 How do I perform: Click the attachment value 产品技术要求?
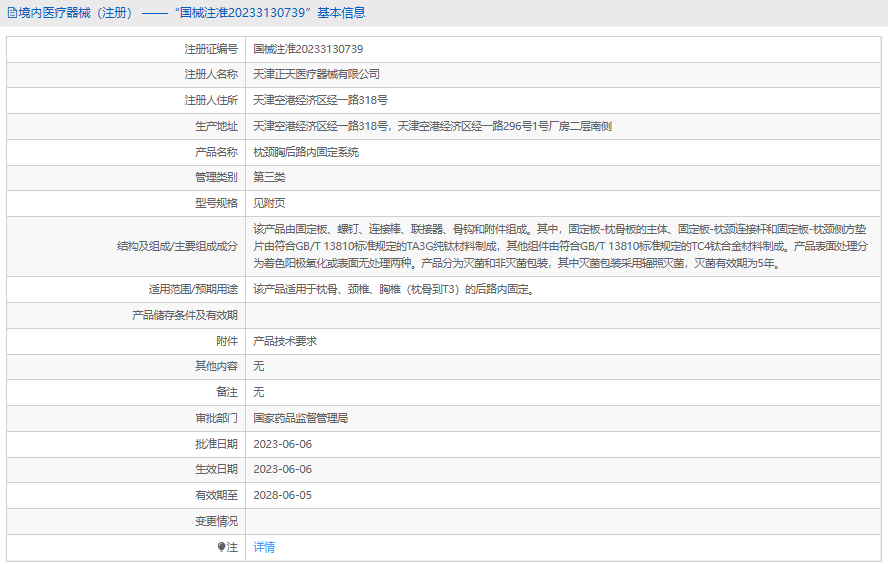(x=285, y=341)
